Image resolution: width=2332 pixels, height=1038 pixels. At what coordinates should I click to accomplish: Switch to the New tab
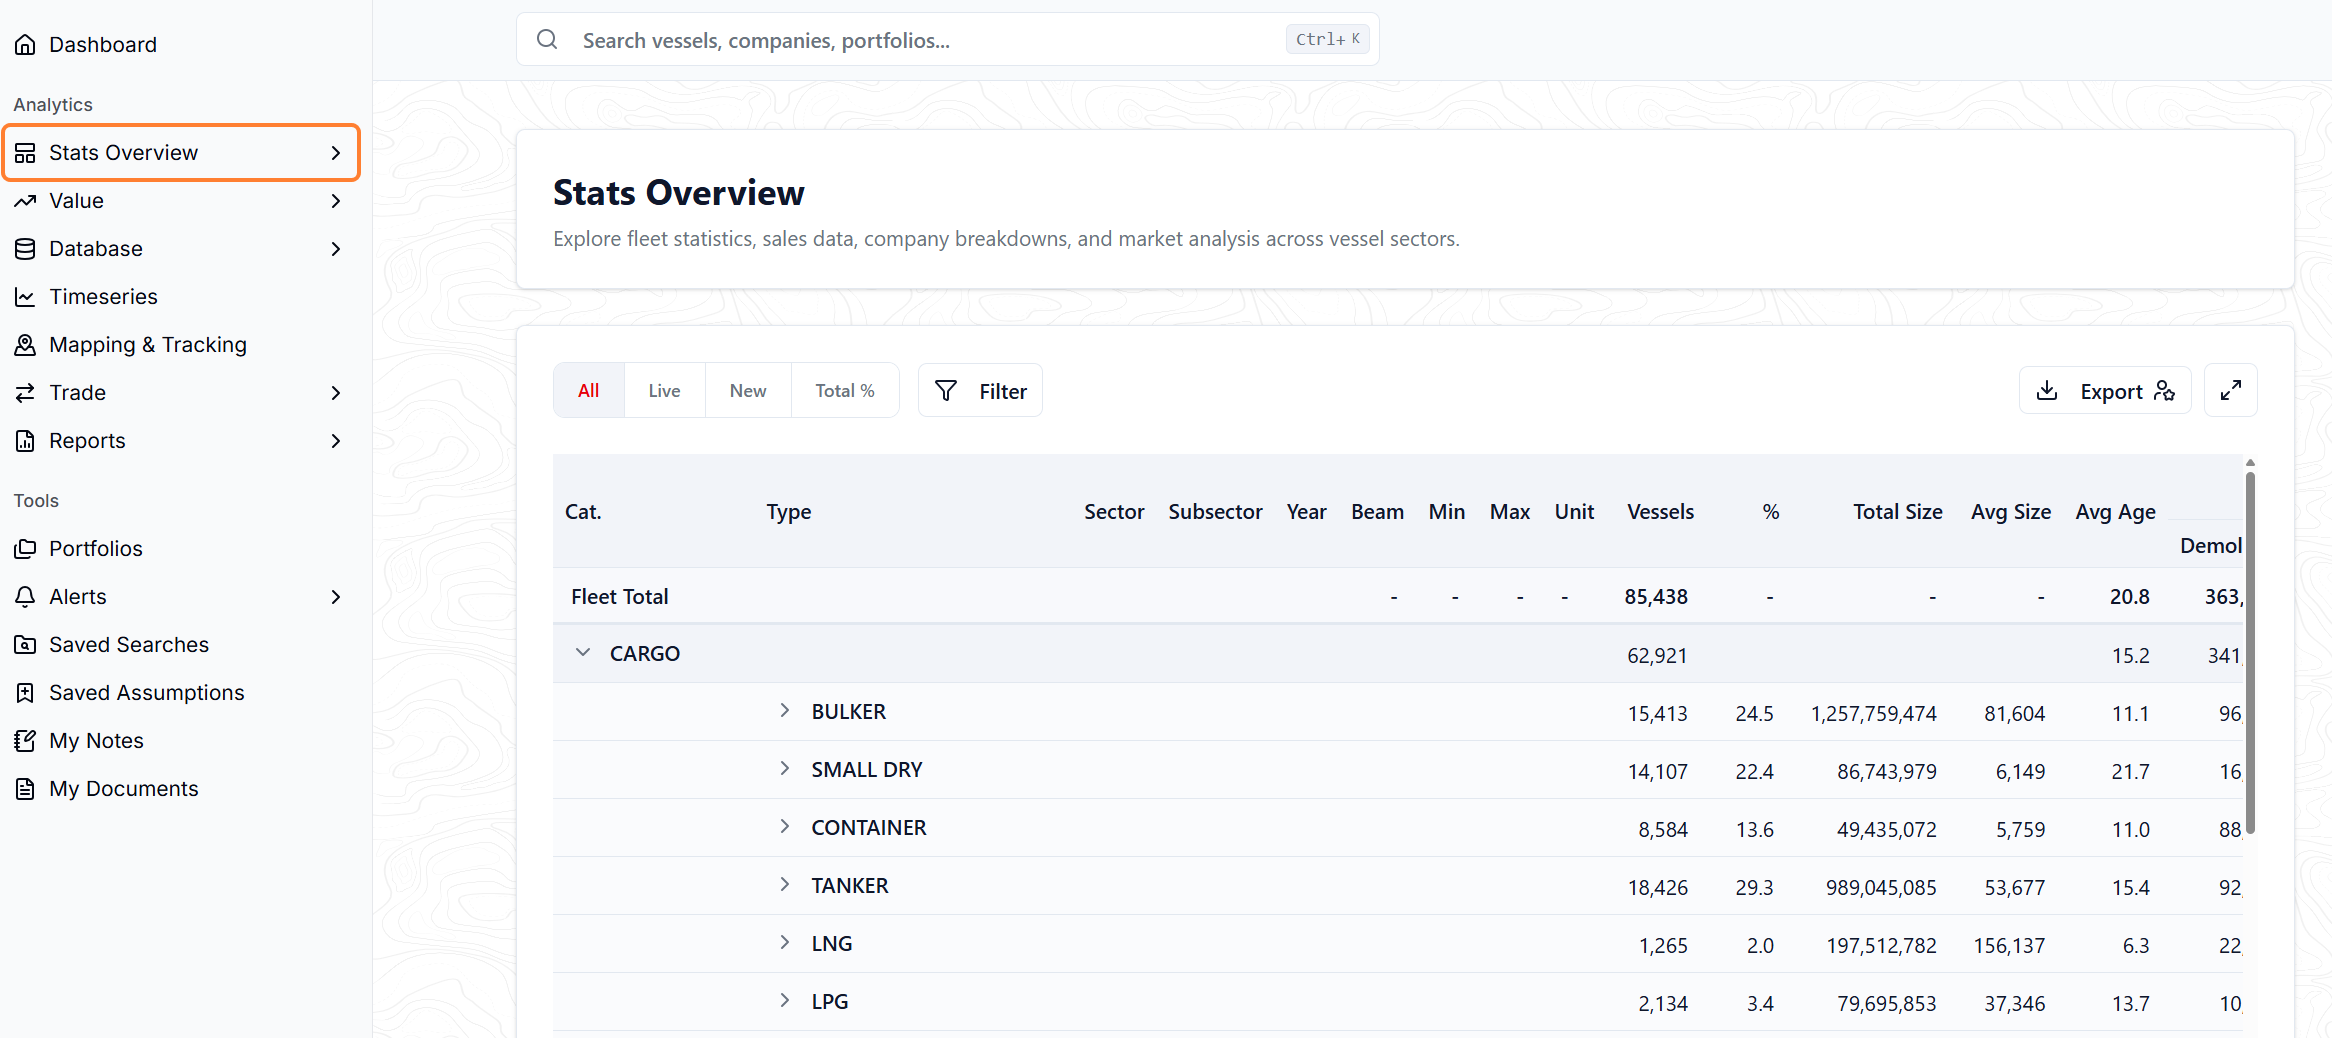pos(748,390)
